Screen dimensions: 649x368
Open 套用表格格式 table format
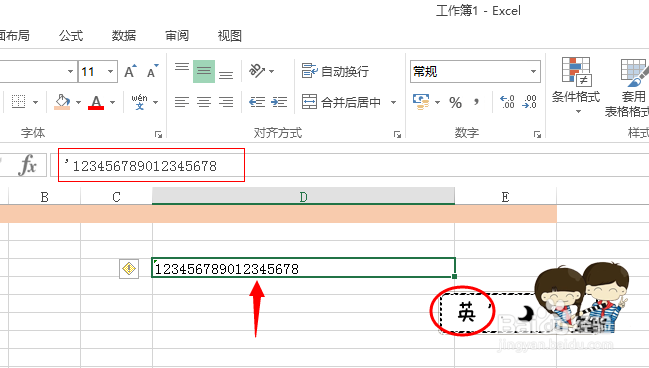point(627,87)
